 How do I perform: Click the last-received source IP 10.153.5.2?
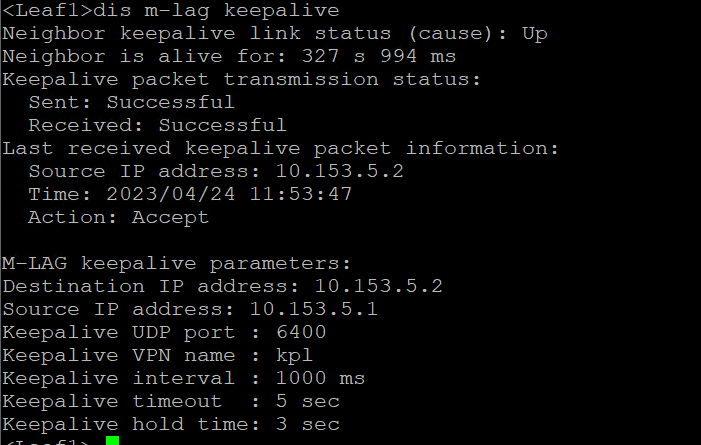(340, 171)
